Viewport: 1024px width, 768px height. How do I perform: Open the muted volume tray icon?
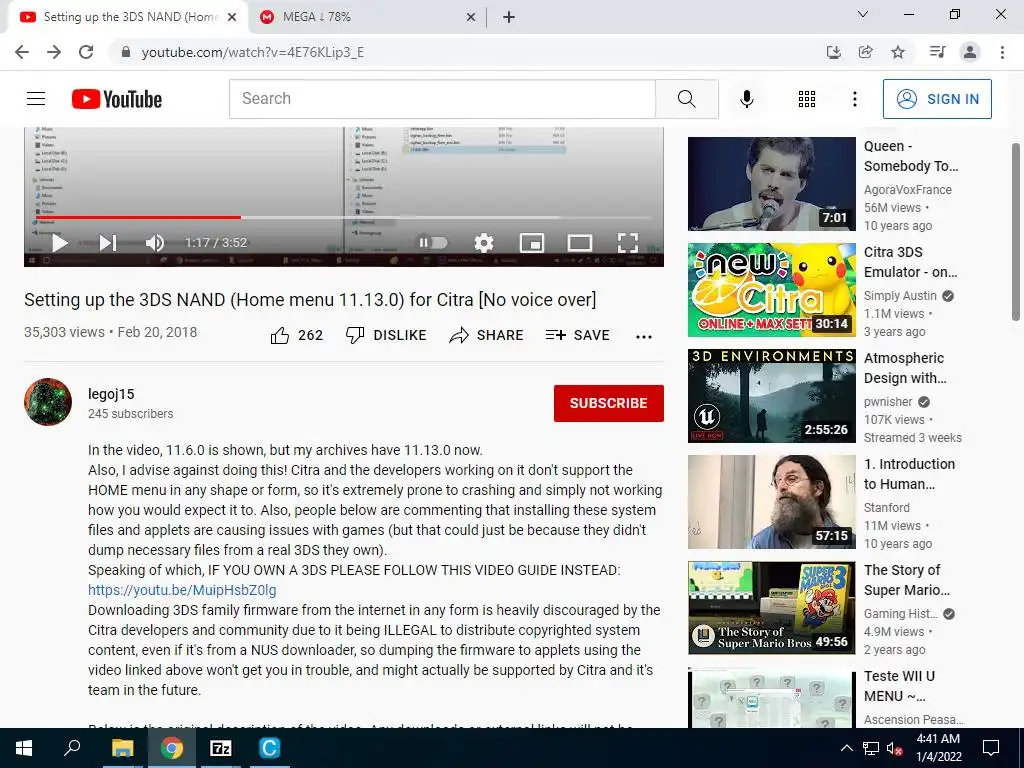click(x=894, y=748)
